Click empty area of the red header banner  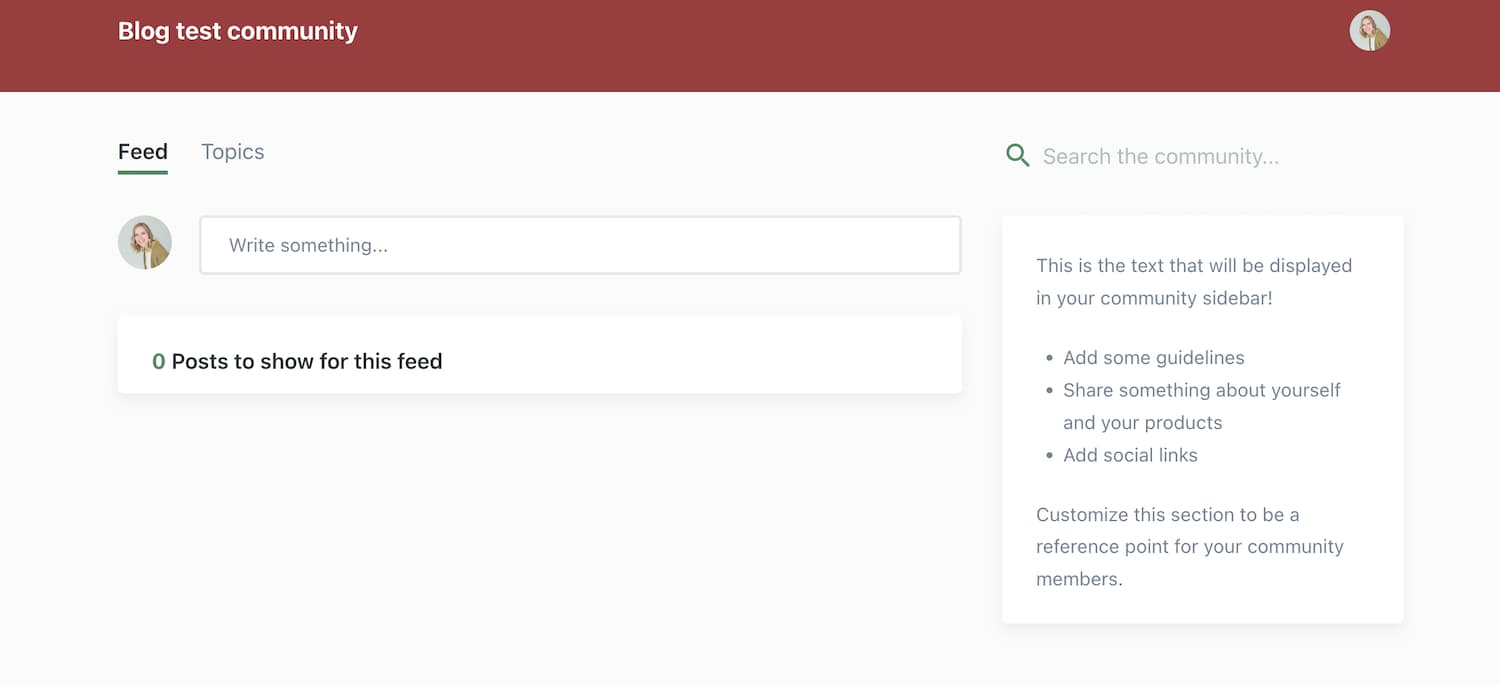(800, 45)
